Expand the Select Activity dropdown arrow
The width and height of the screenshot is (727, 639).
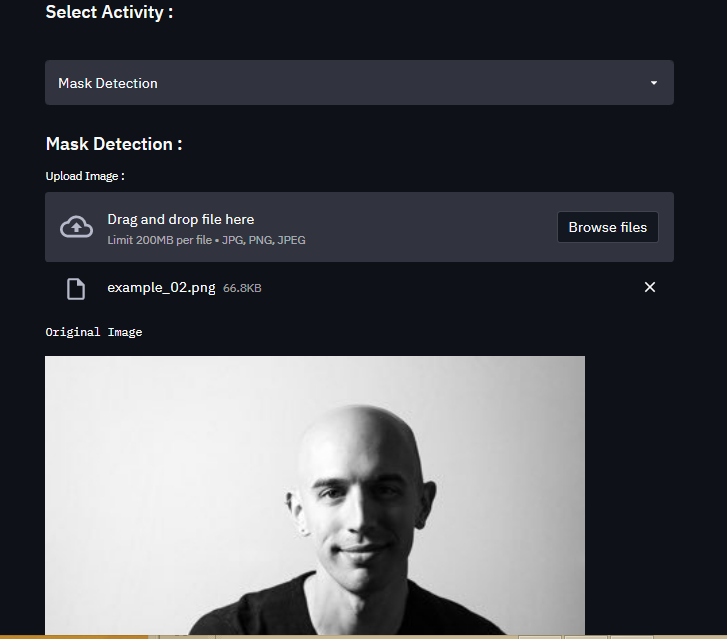[x=654, y=83]
